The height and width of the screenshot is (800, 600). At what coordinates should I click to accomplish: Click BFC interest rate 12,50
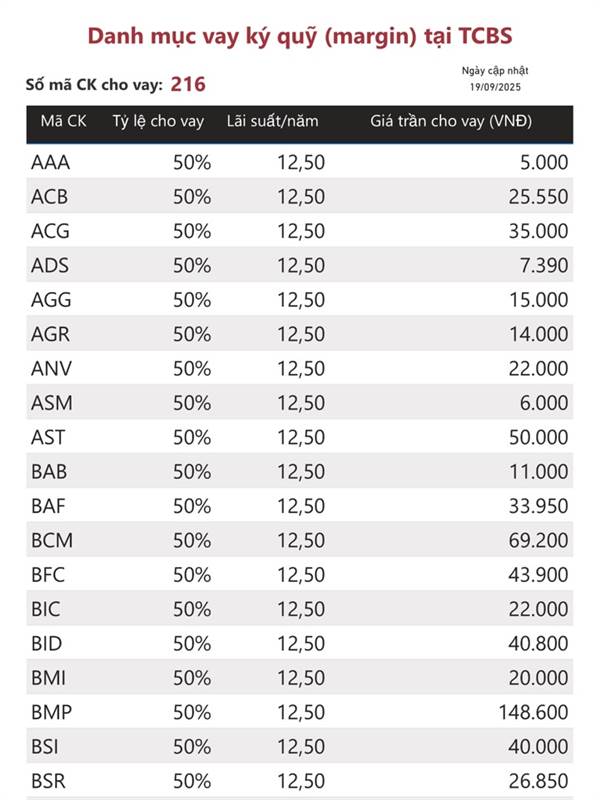click(x=301, y=575)
